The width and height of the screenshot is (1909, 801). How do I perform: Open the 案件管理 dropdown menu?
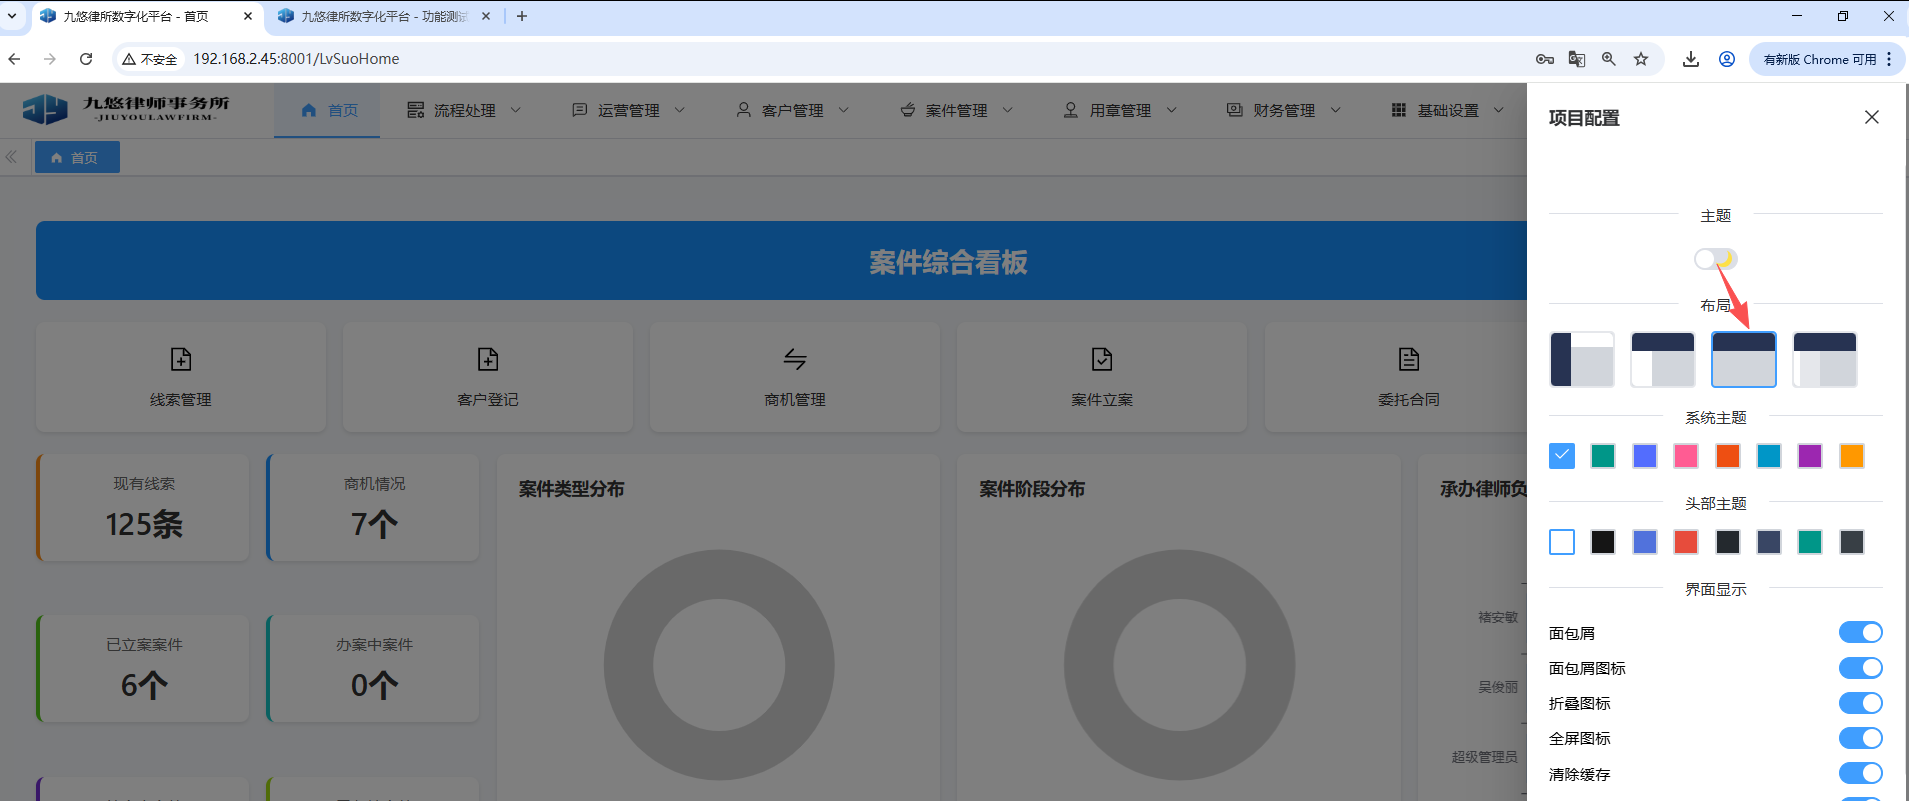click(956, 110)
